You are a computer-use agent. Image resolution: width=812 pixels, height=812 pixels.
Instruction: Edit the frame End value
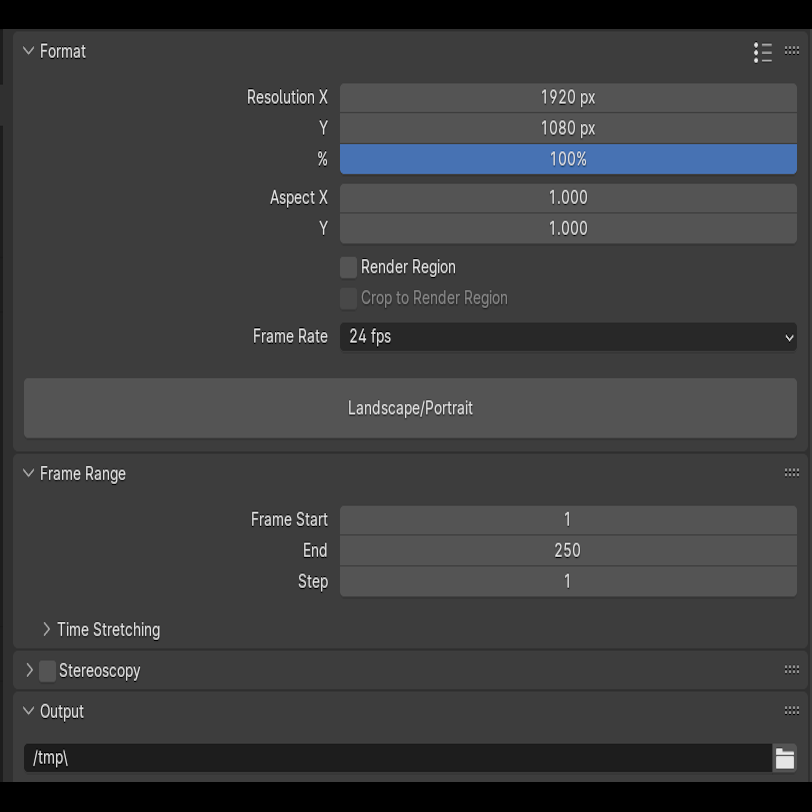568,550
